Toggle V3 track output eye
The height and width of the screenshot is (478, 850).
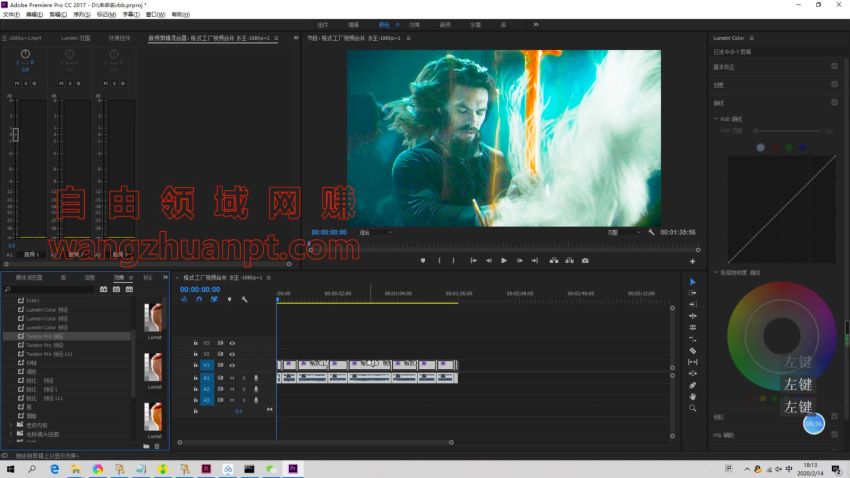pyautogui.click(x=232, y=343)
